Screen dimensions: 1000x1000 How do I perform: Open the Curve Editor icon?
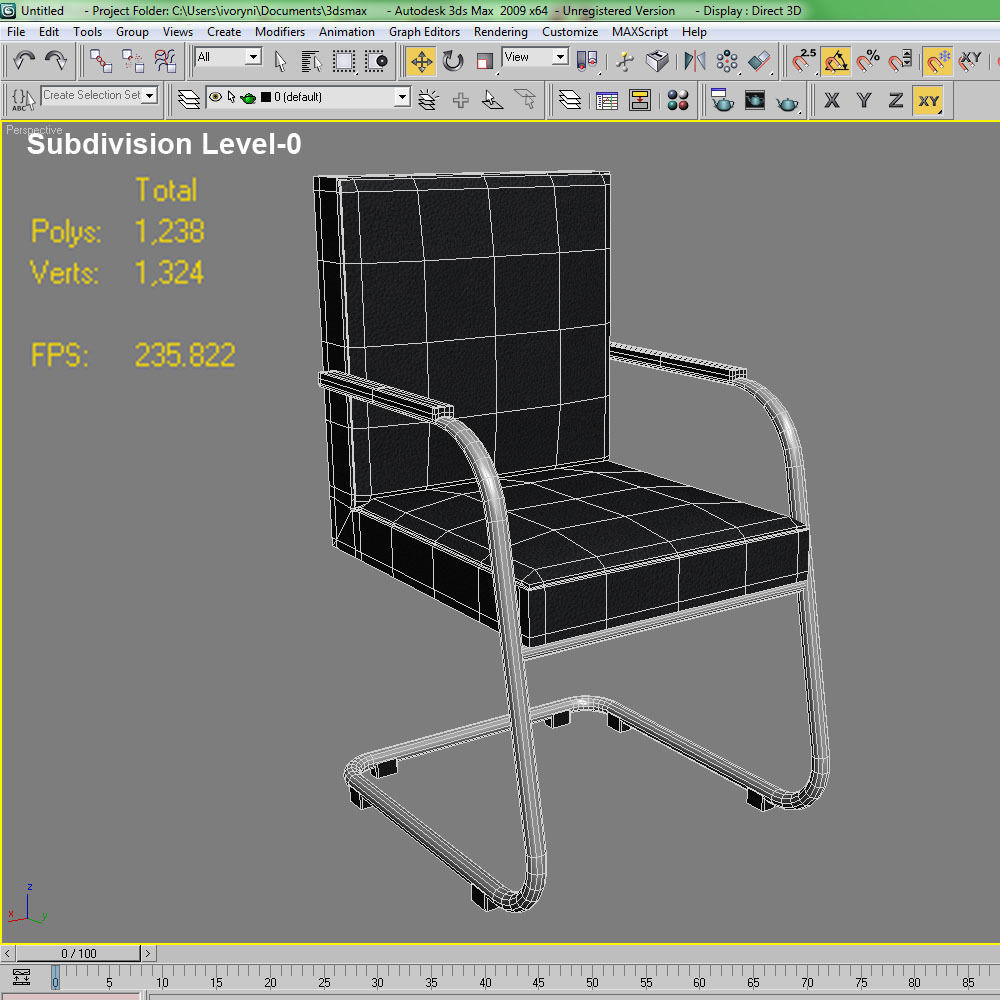607,99
